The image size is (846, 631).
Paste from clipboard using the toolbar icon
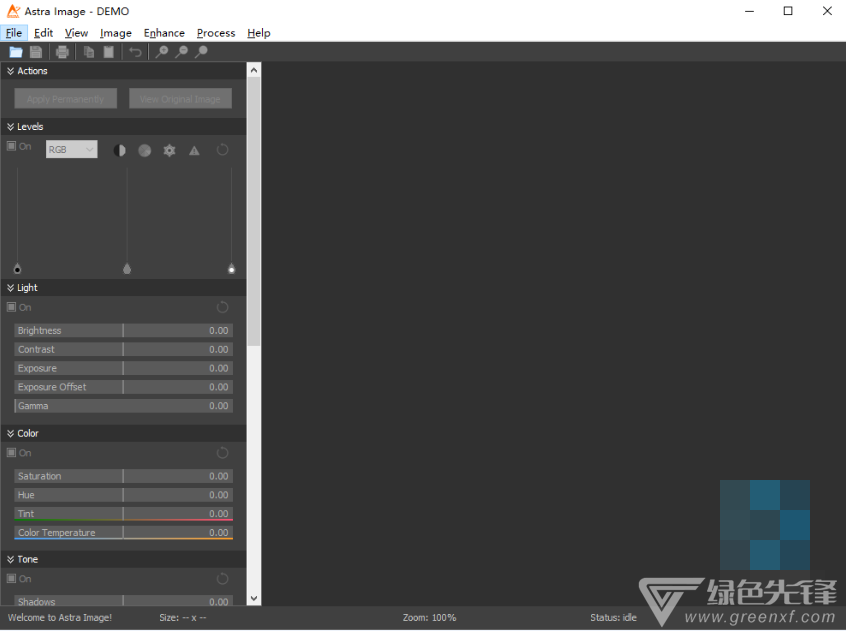tap(108, 52)
